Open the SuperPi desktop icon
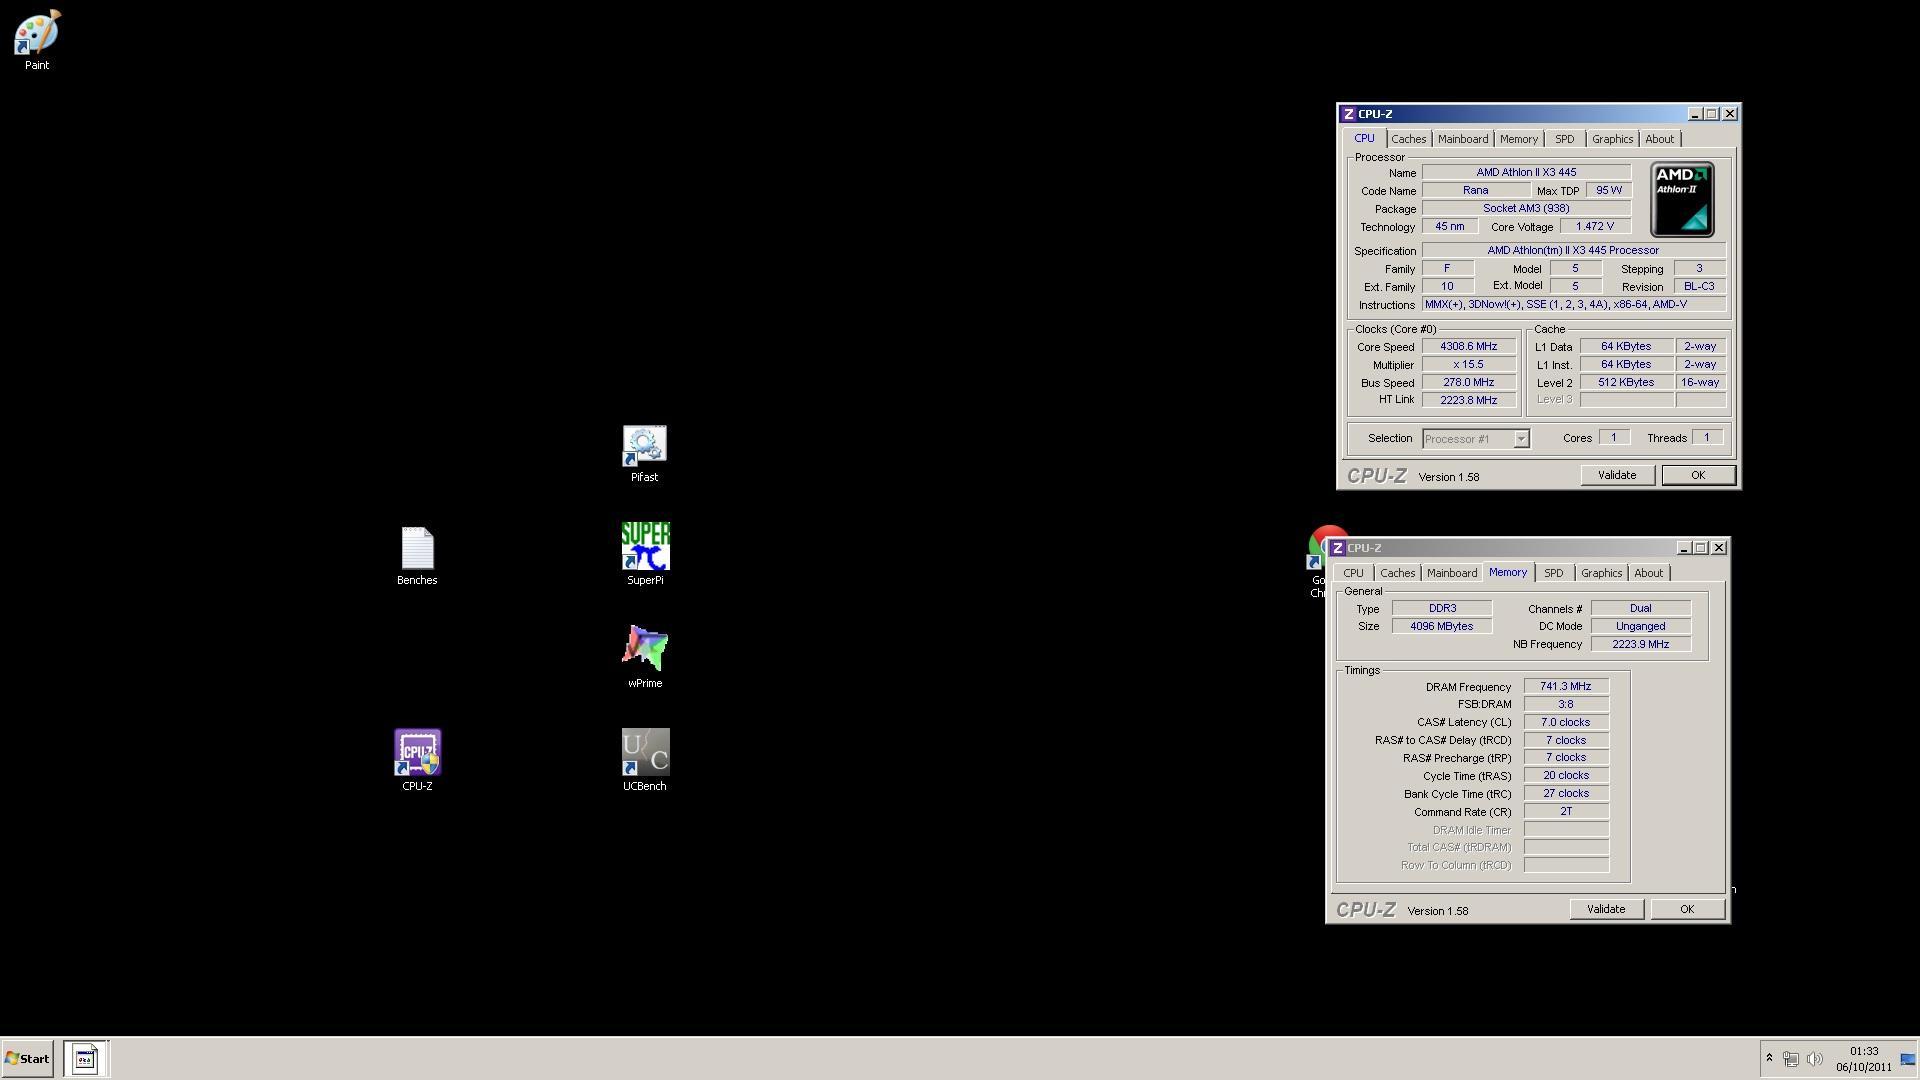1920x1080 pixels. tap(645, 553)
